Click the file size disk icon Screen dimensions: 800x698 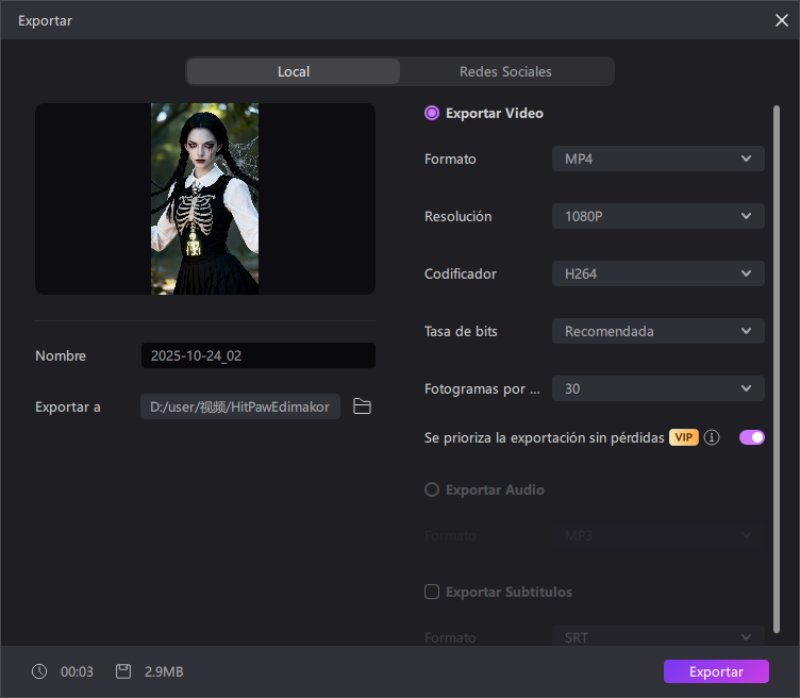tap(123, 672)
